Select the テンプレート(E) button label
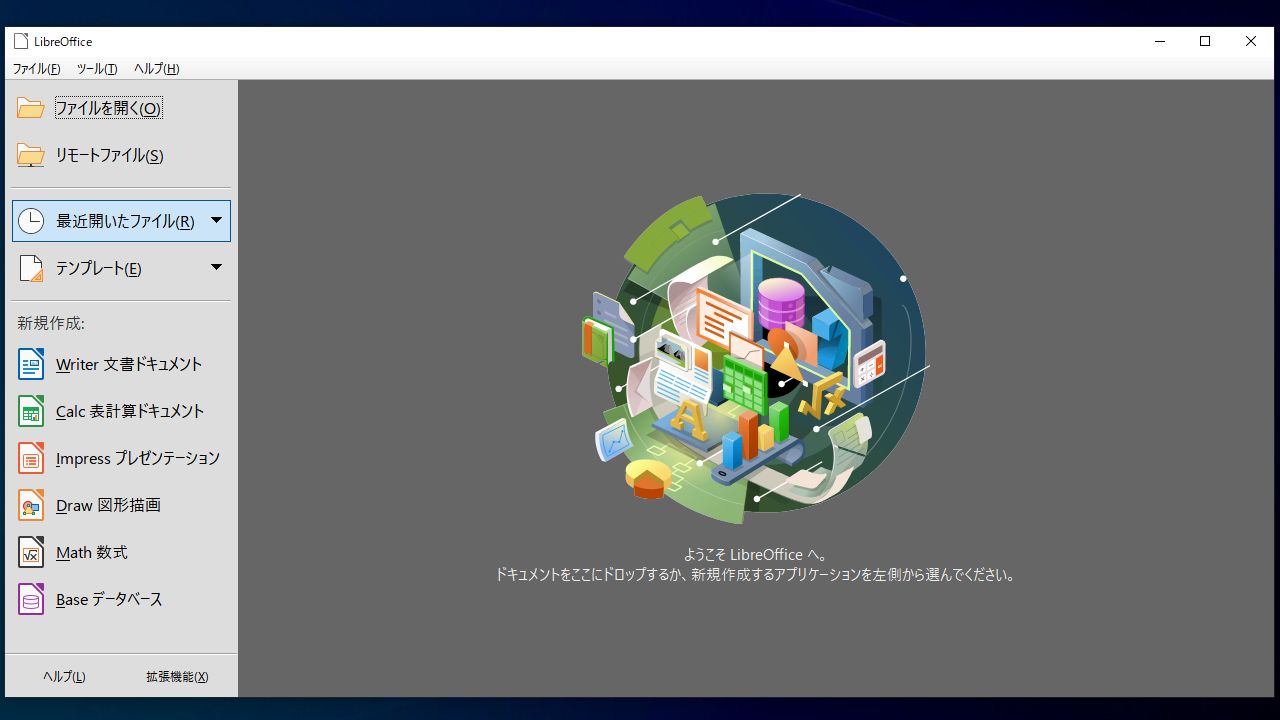This screenshot has height=720, width=1280. coord(99,268)
